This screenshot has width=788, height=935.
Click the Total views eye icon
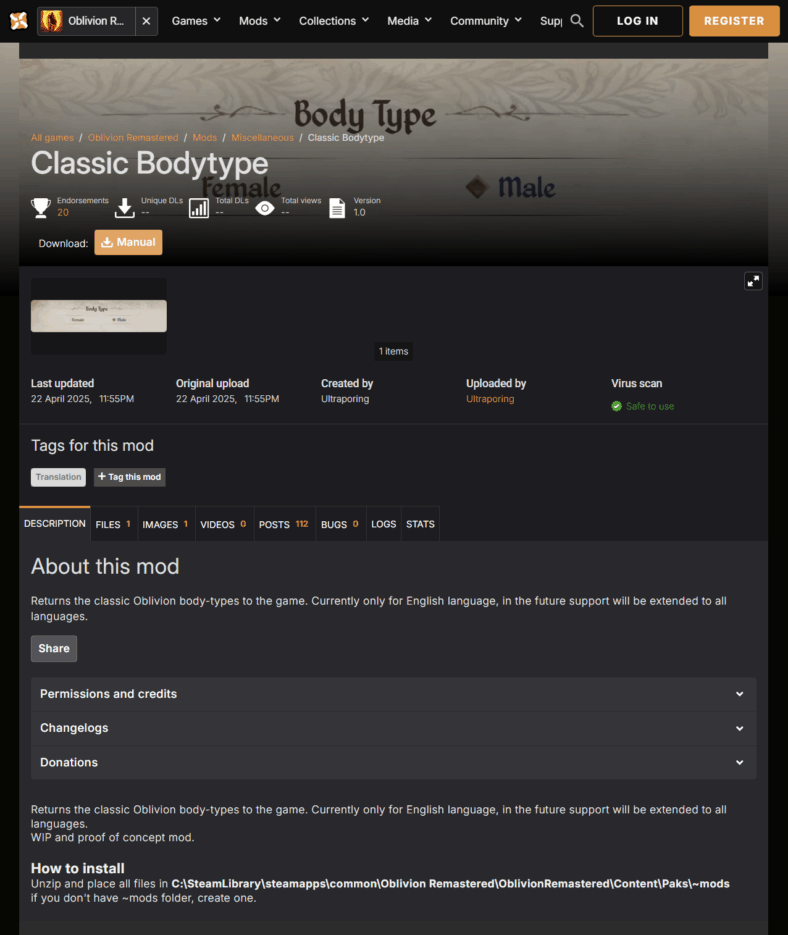pyautogui.click(x=265, y=208)
